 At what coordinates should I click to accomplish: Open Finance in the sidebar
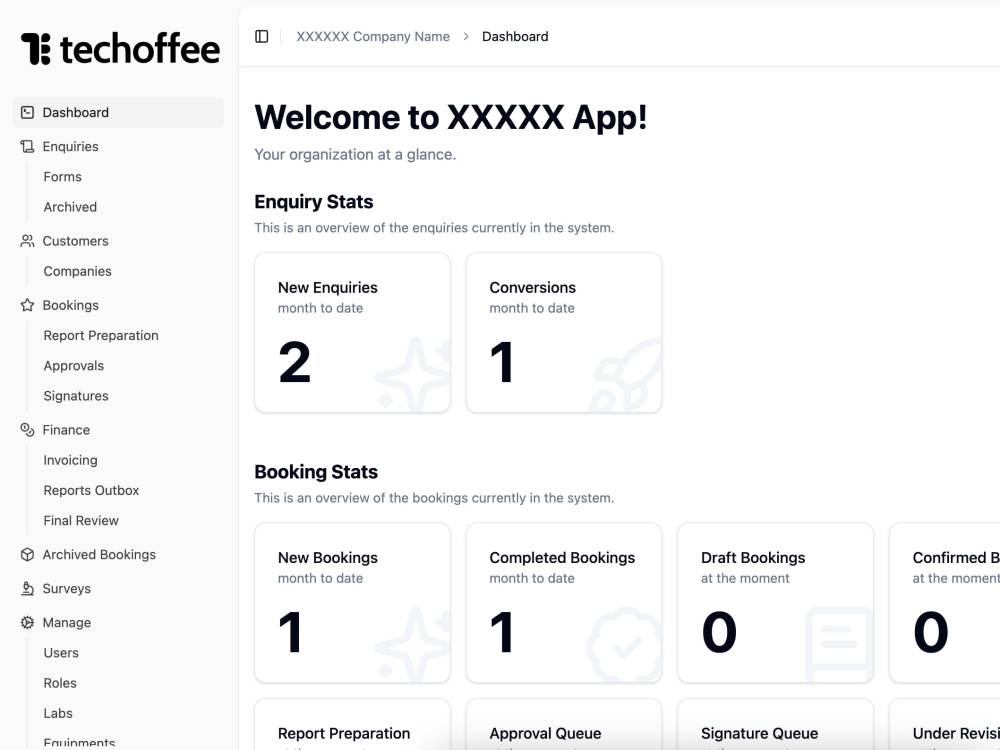point(118,430)
